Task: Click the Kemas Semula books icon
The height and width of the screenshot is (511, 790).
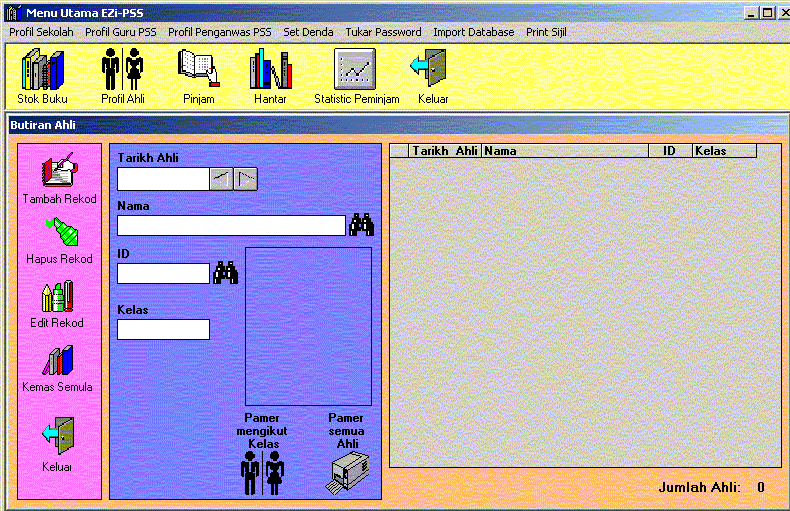Action: tap(58, 360)
